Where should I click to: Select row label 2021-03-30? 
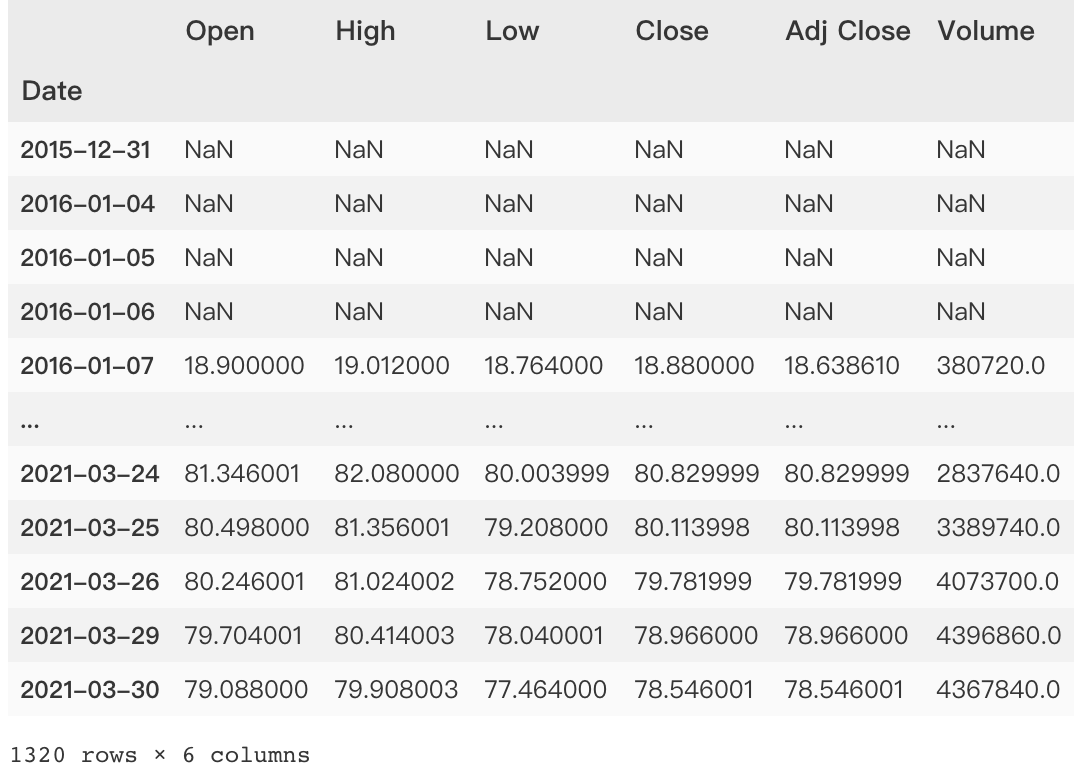point(90,689)
